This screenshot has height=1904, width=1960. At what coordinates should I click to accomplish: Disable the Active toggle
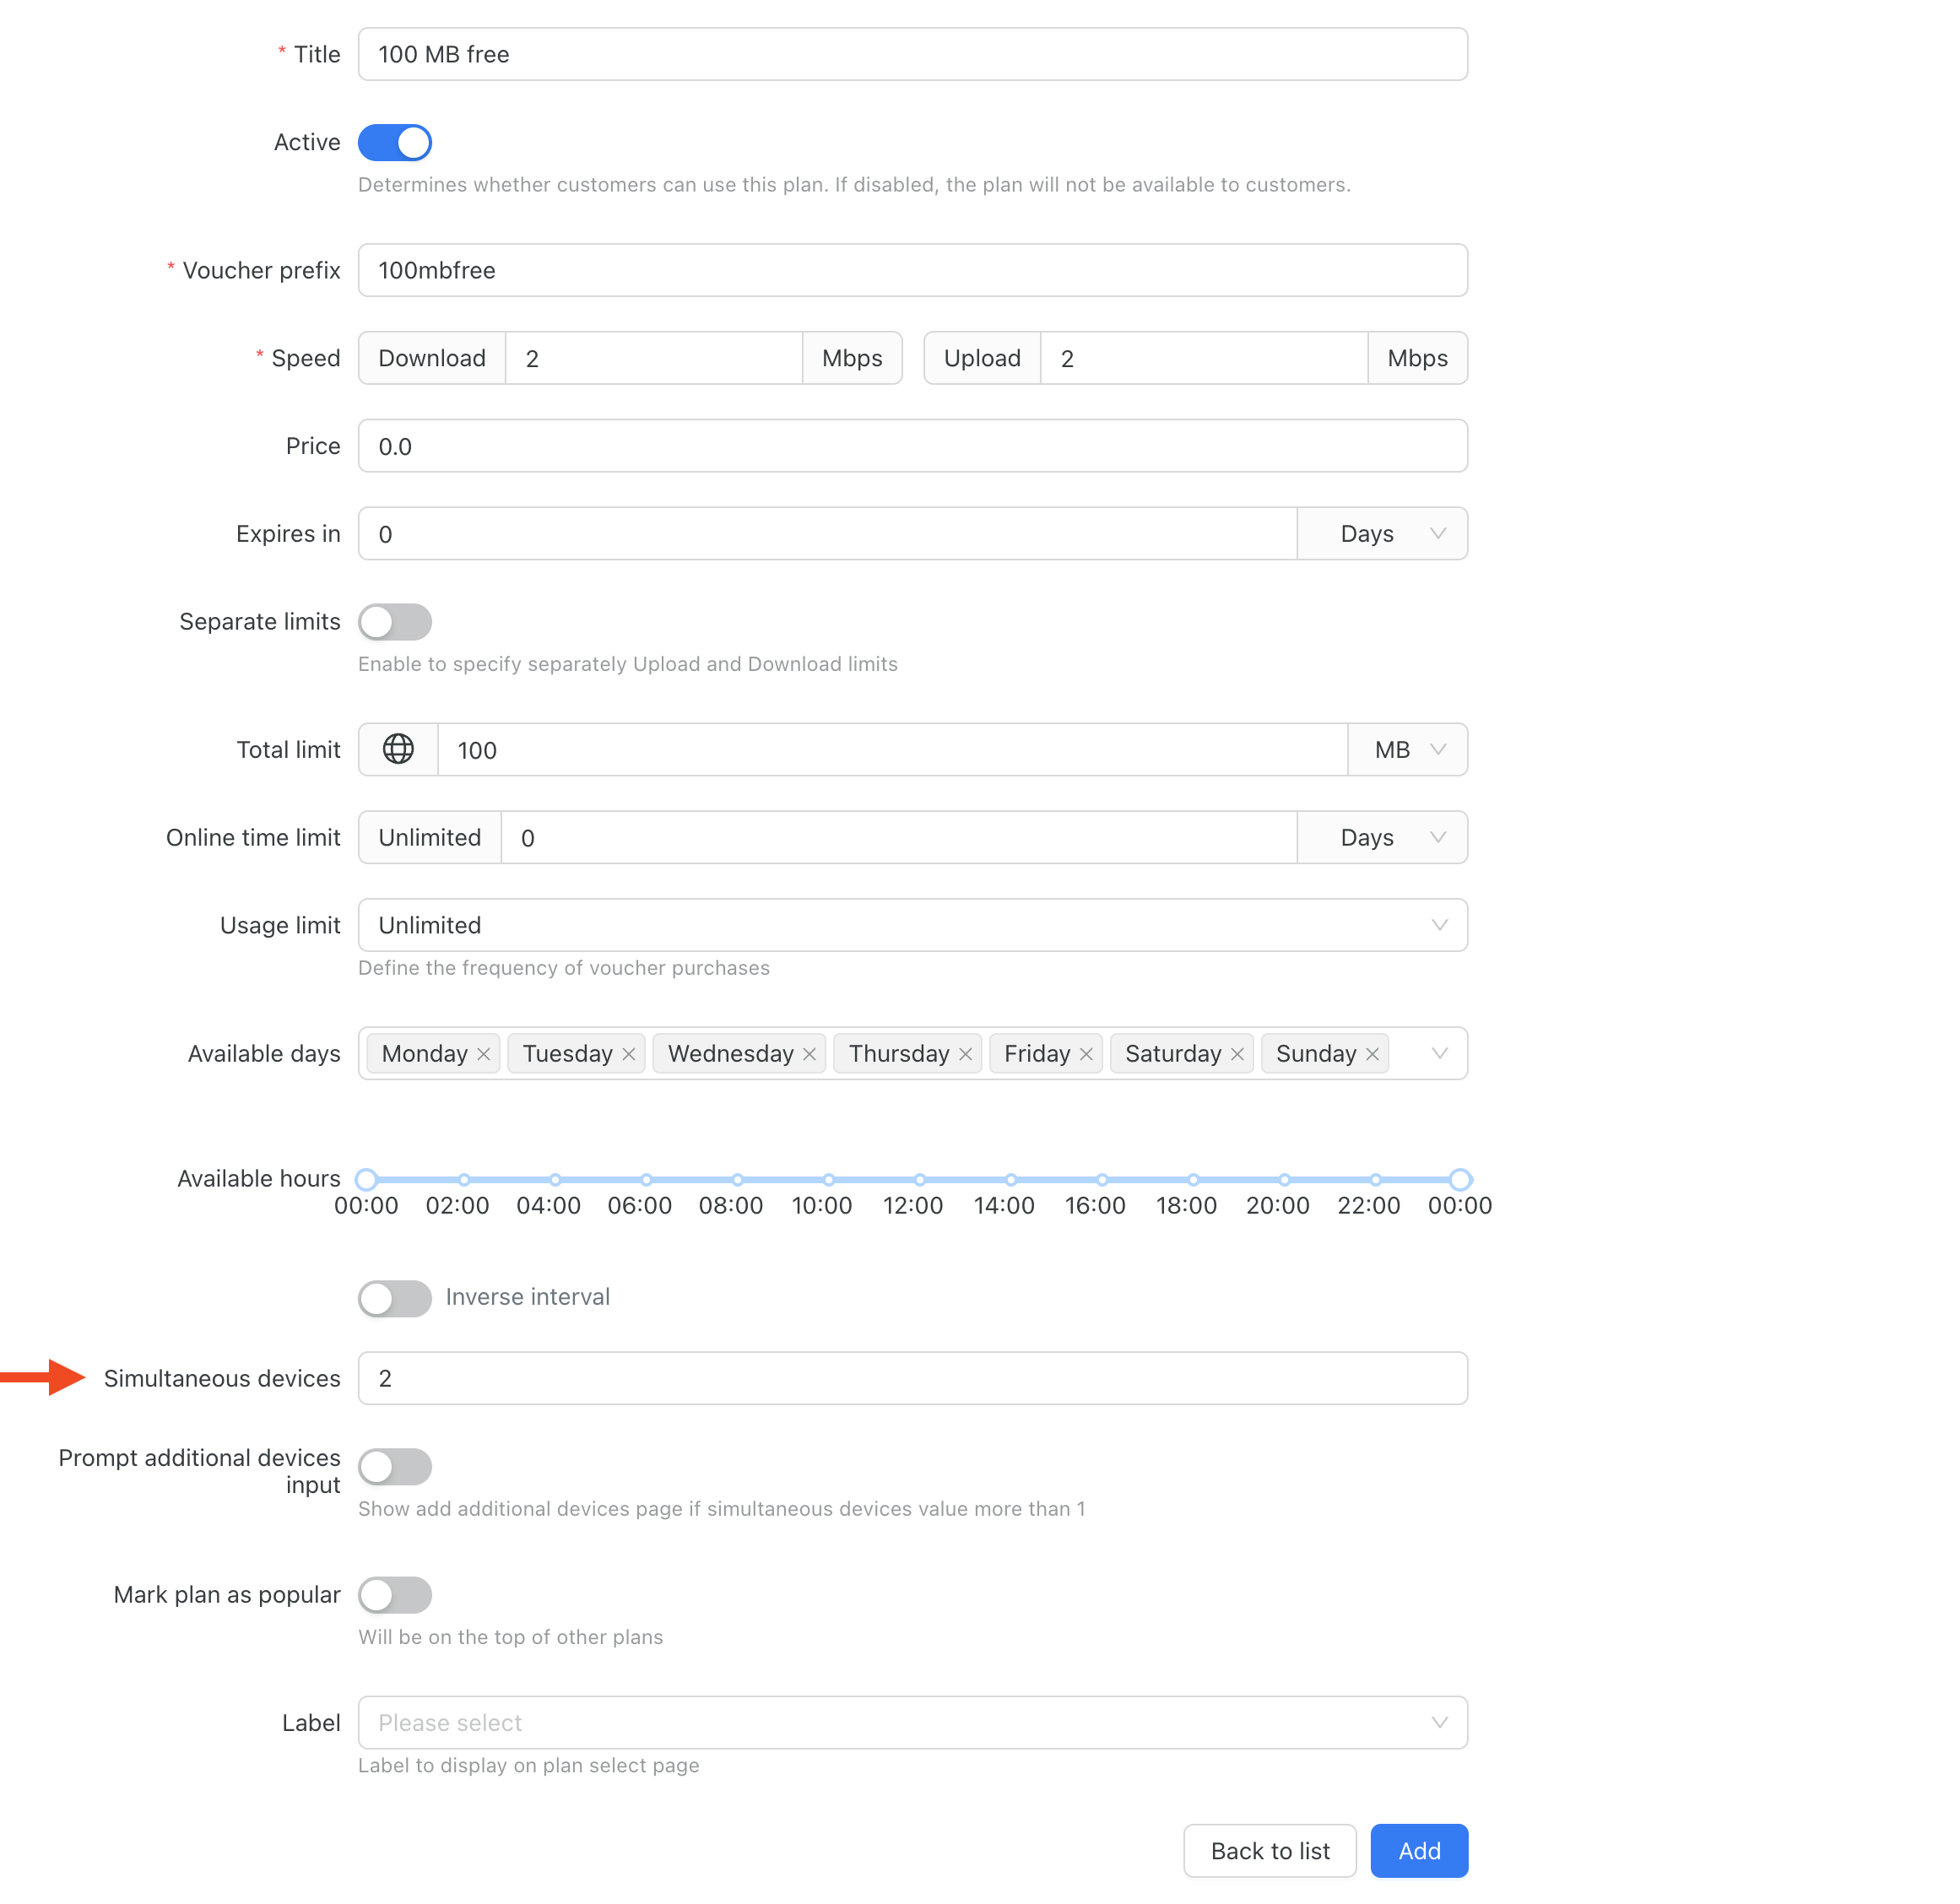(x=395, y=142)
